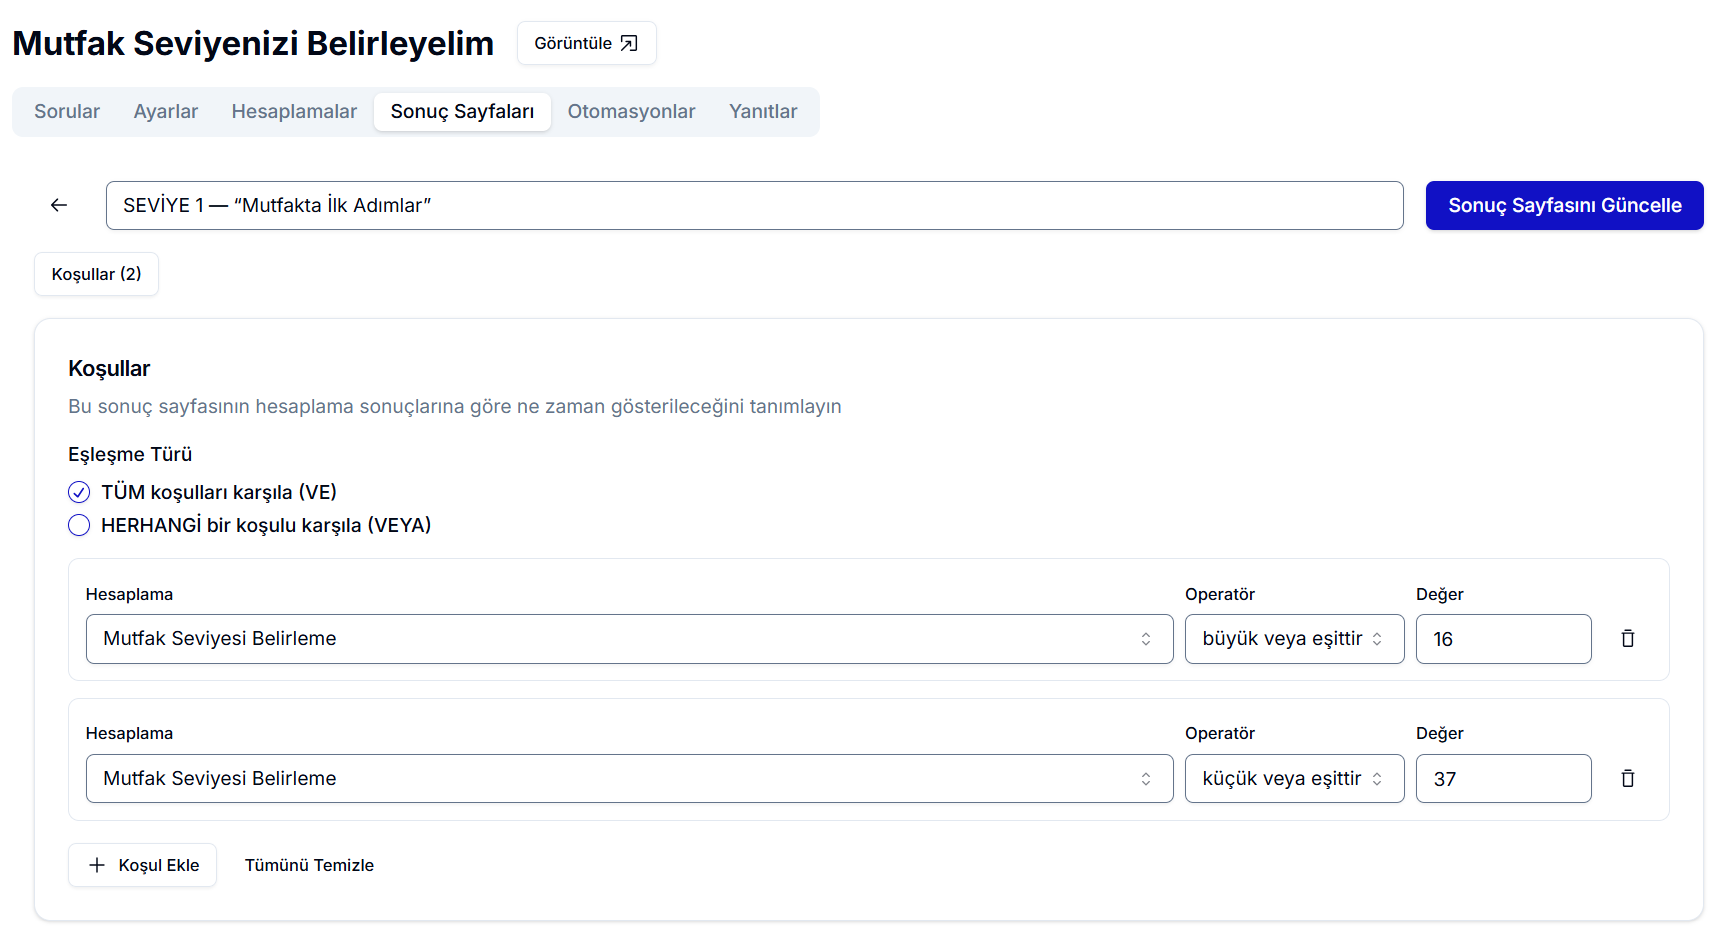Click the SEVİYE 1 title input field
This screenshot has width=1714, height=931.
754,205
